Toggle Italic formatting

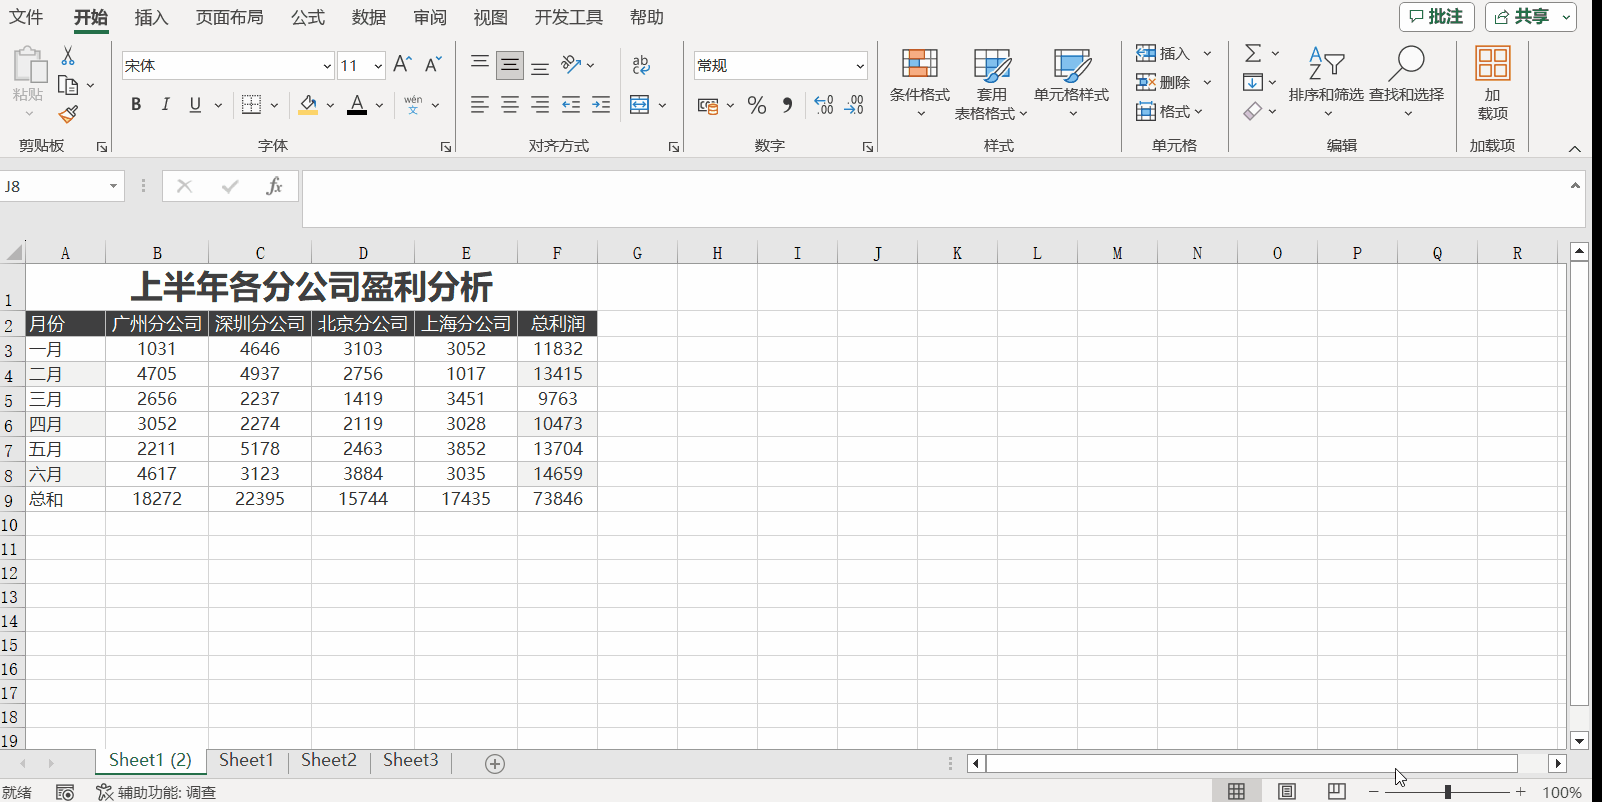[166, 105]
